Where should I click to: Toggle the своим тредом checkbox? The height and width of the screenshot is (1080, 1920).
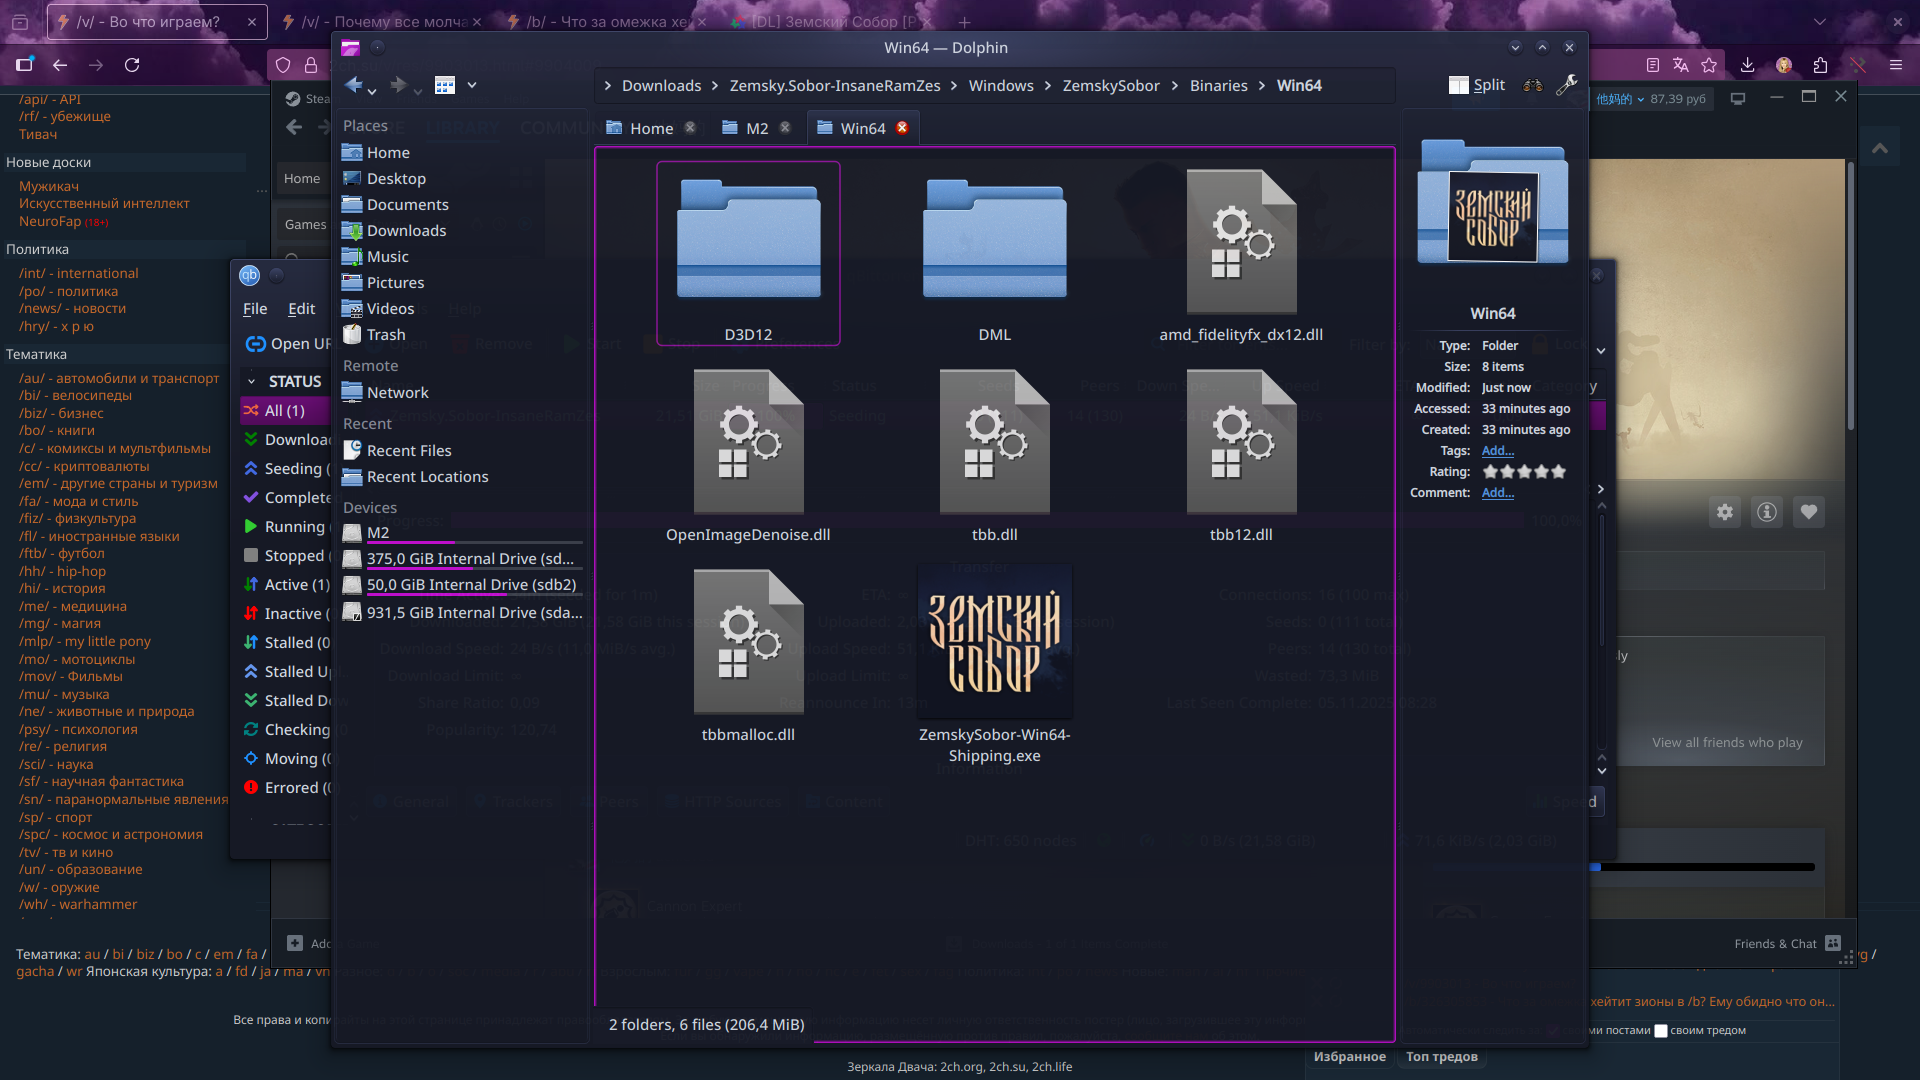[x=1661, y=1031]
